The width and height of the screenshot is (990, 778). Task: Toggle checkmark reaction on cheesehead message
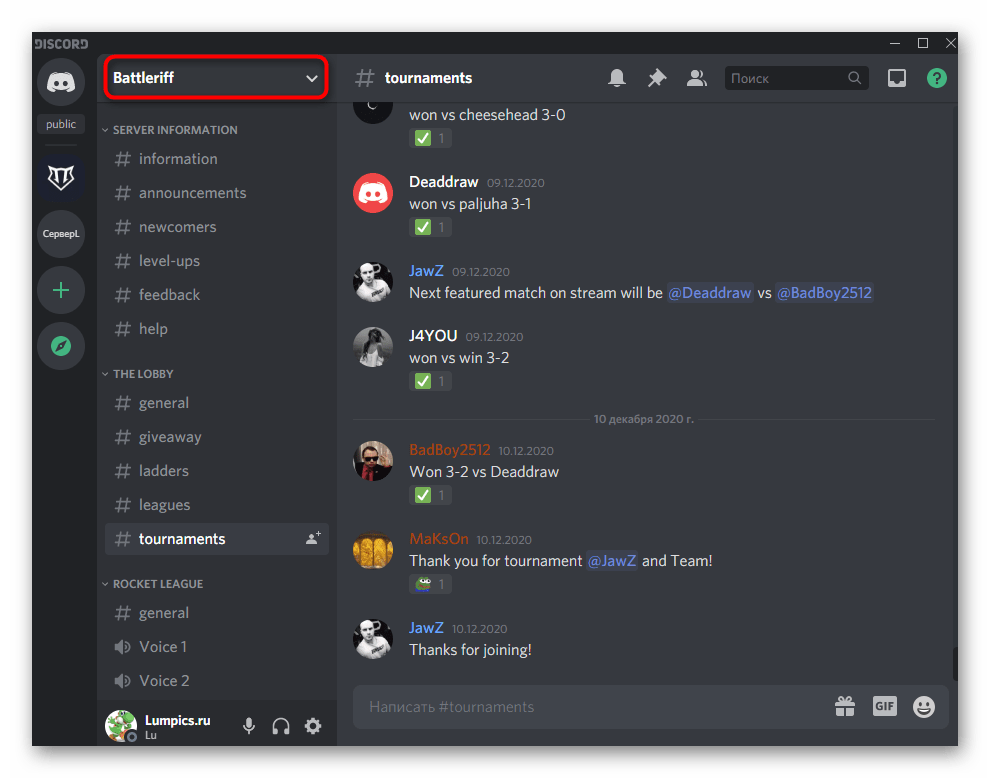pyautogui.click(x=430, y=138)
